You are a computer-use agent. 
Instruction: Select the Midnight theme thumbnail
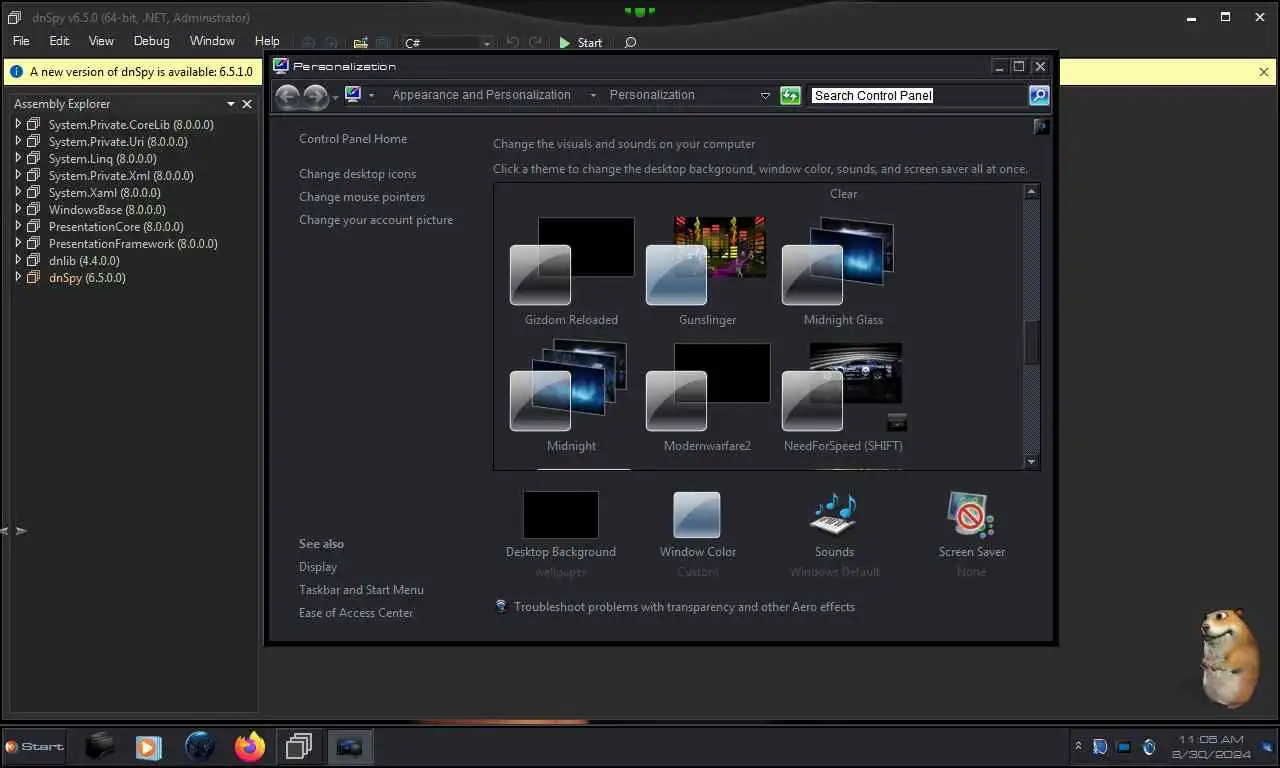pyautogui.click(x=570, y=386)
